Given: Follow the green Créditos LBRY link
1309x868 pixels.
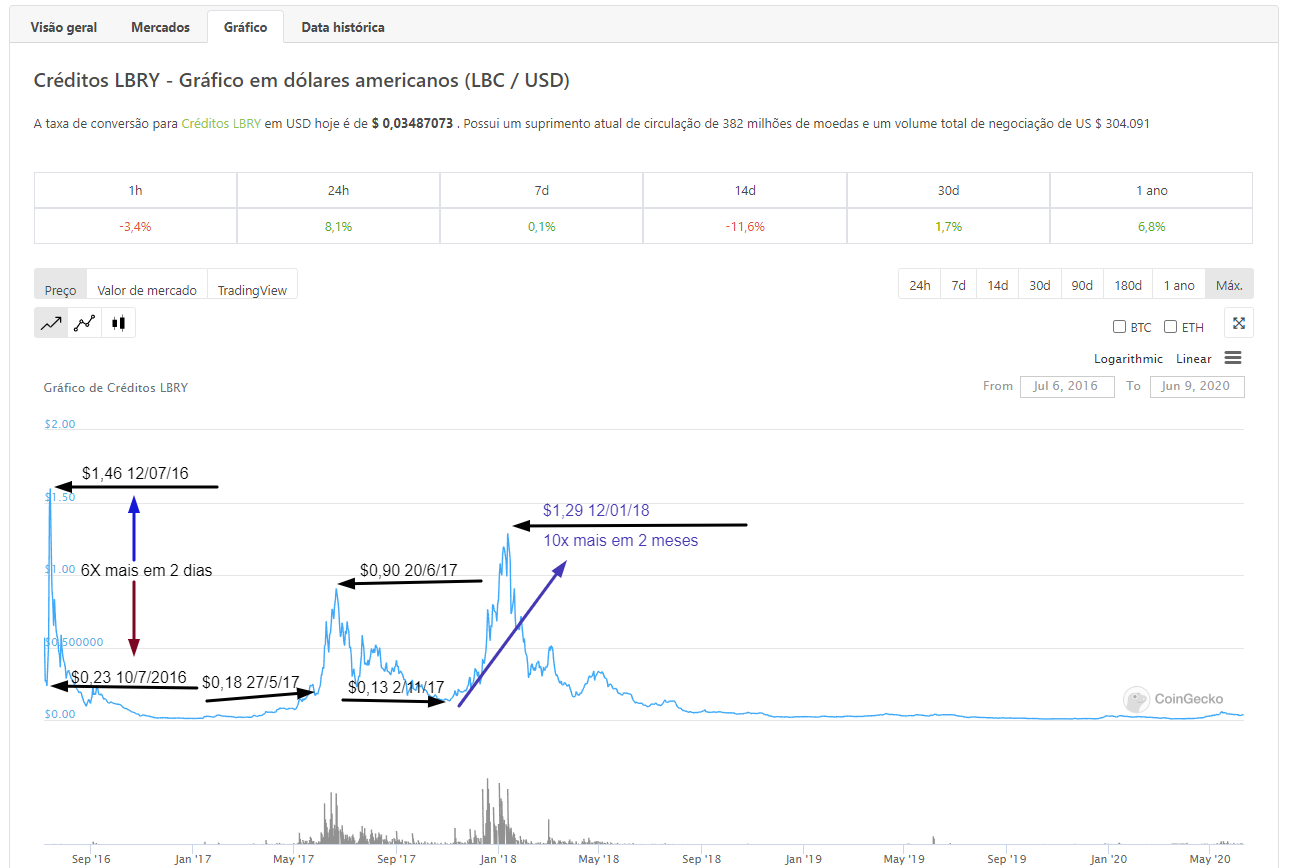Looking at the screenshot, I should (x=221, y=124).
